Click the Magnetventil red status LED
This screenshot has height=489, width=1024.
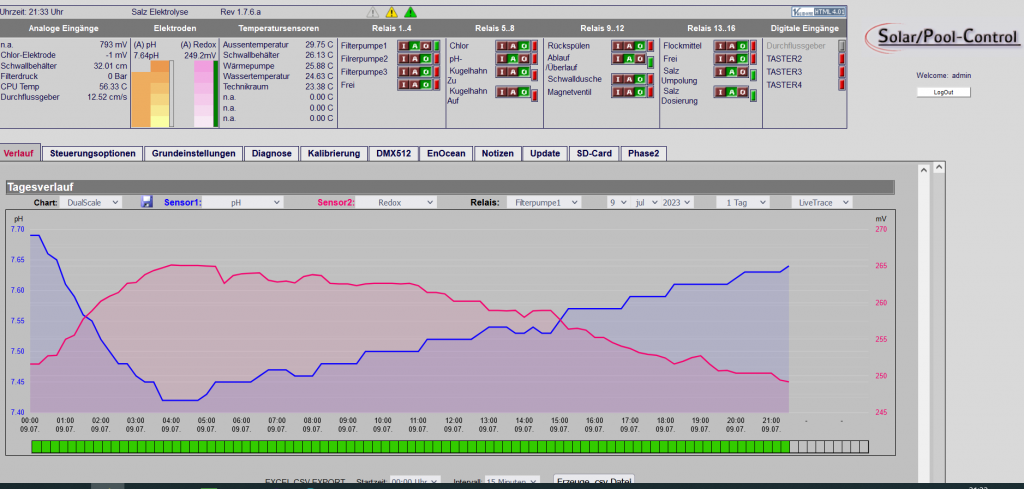pyautogui.click(x=650, y=92)
